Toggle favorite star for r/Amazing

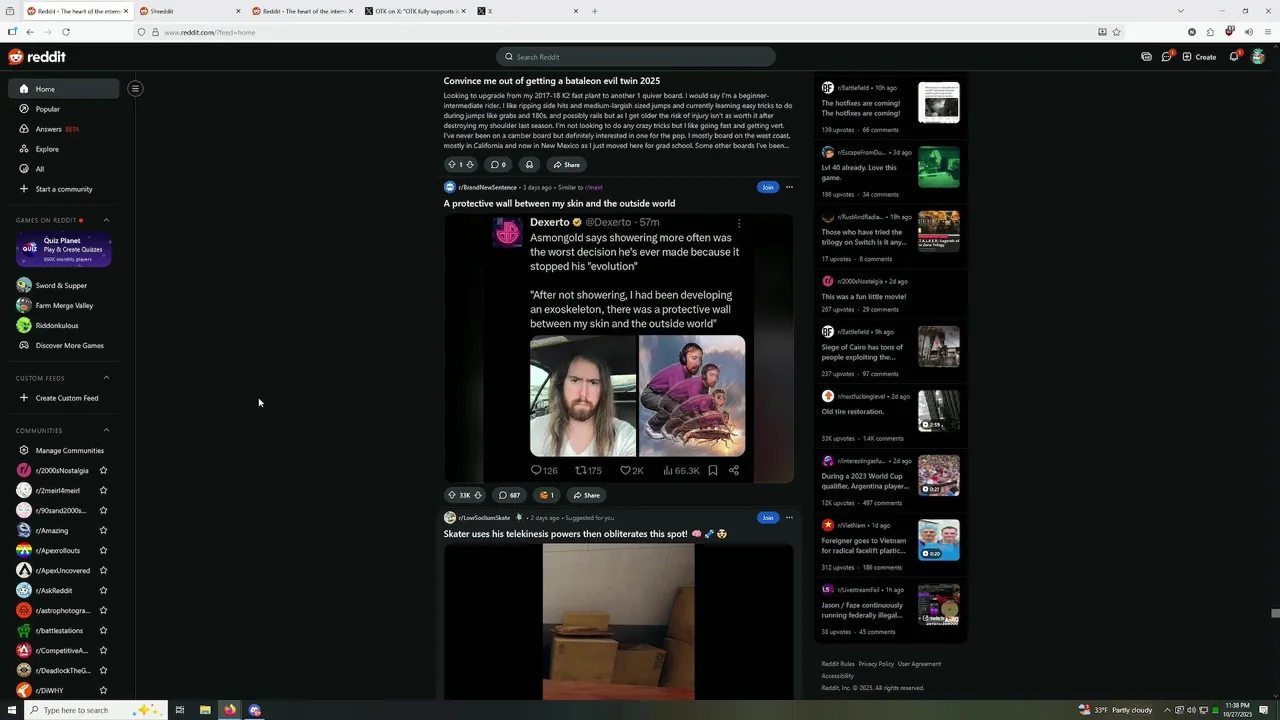tap(103, 530)
